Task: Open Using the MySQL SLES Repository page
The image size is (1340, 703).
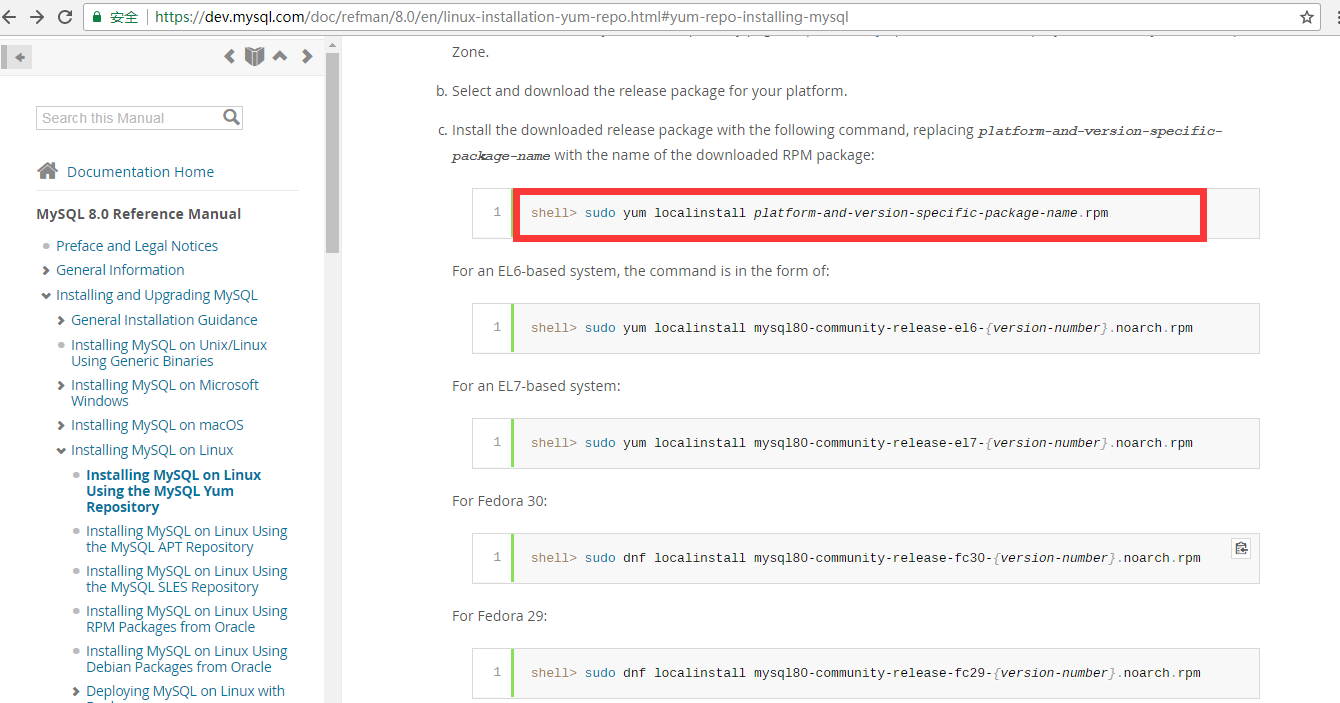Action: coord(187,579)
